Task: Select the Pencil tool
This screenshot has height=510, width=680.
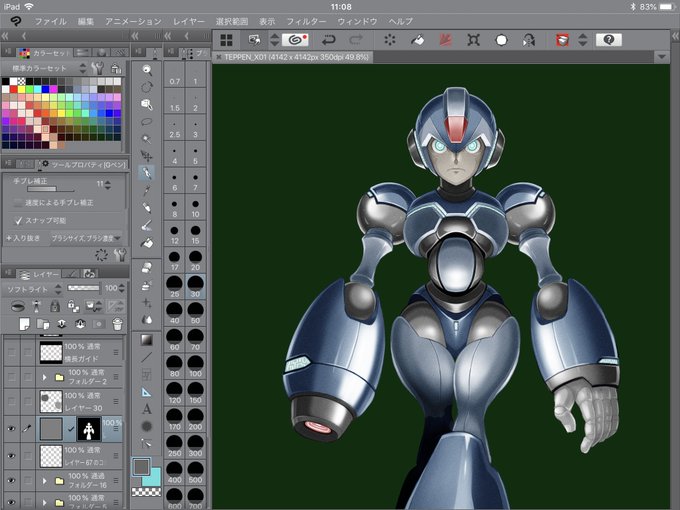Action: click(x=147, y=190)
